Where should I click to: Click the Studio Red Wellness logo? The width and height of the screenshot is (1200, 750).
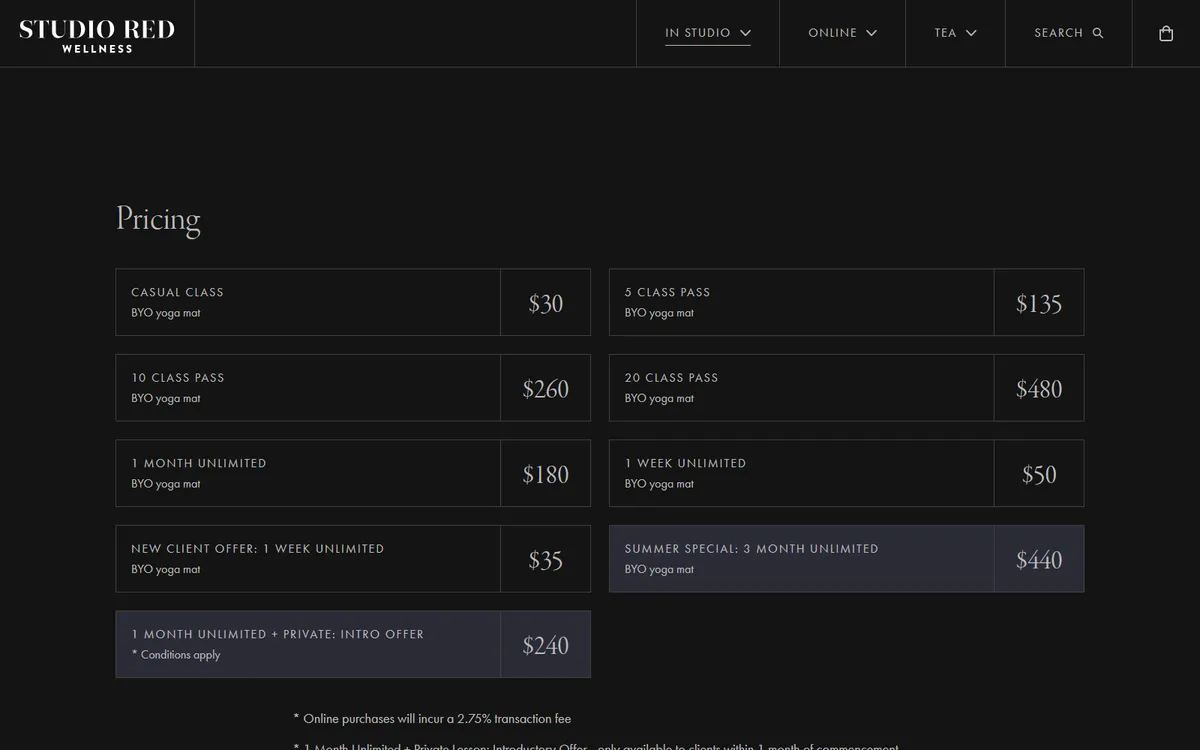[95, 33]
